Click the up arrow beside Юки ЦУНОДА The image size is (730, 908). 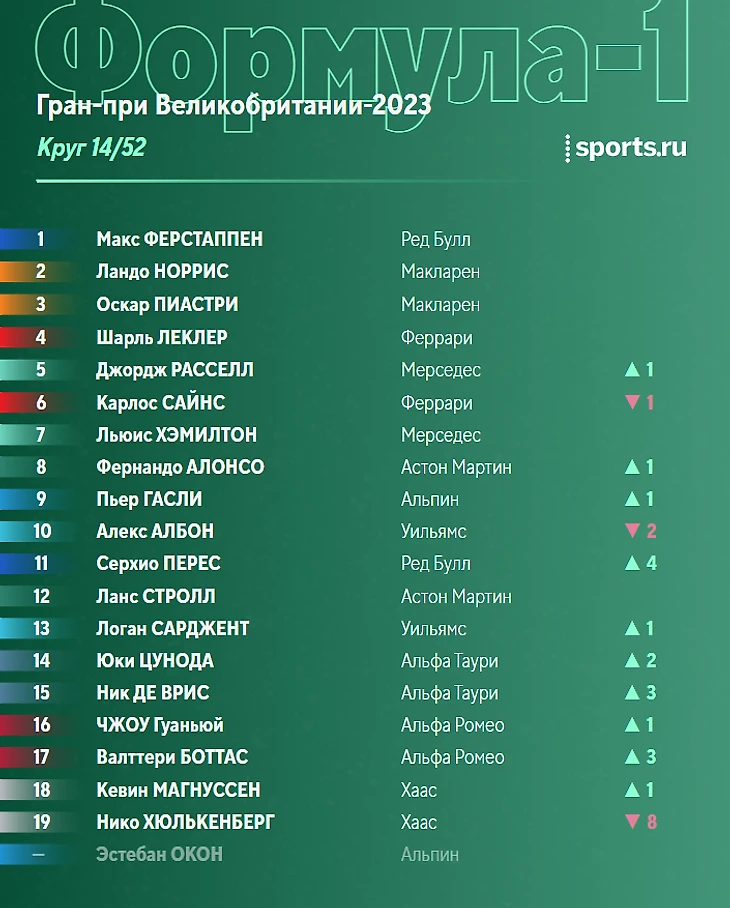tap(632, 660)
